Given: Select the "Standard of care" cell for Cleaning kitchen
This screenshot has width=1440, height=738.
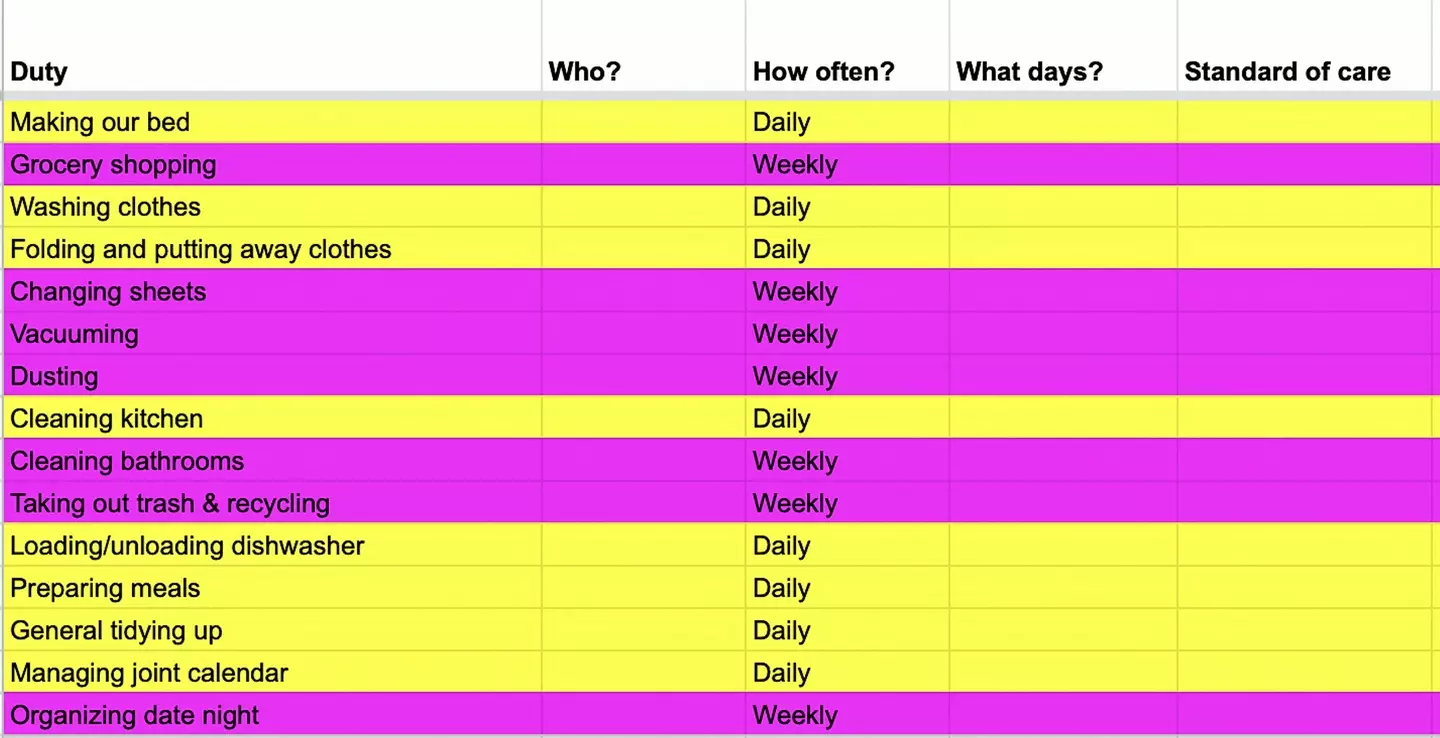Looking at the screenshot, I should [x=1305, y=419].
